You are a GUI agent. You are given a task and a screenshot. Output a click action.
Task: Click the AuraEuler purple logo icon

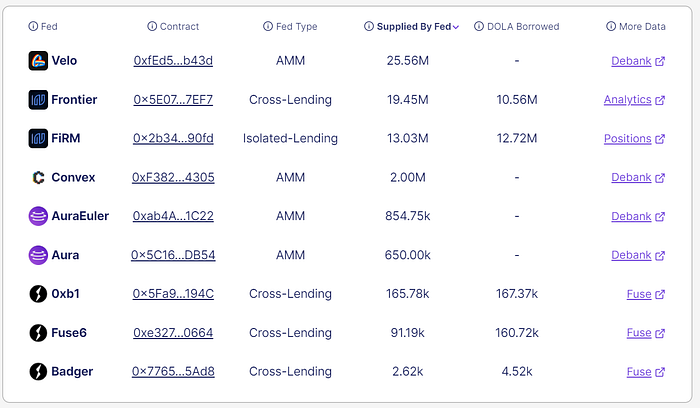coord(39,216)
